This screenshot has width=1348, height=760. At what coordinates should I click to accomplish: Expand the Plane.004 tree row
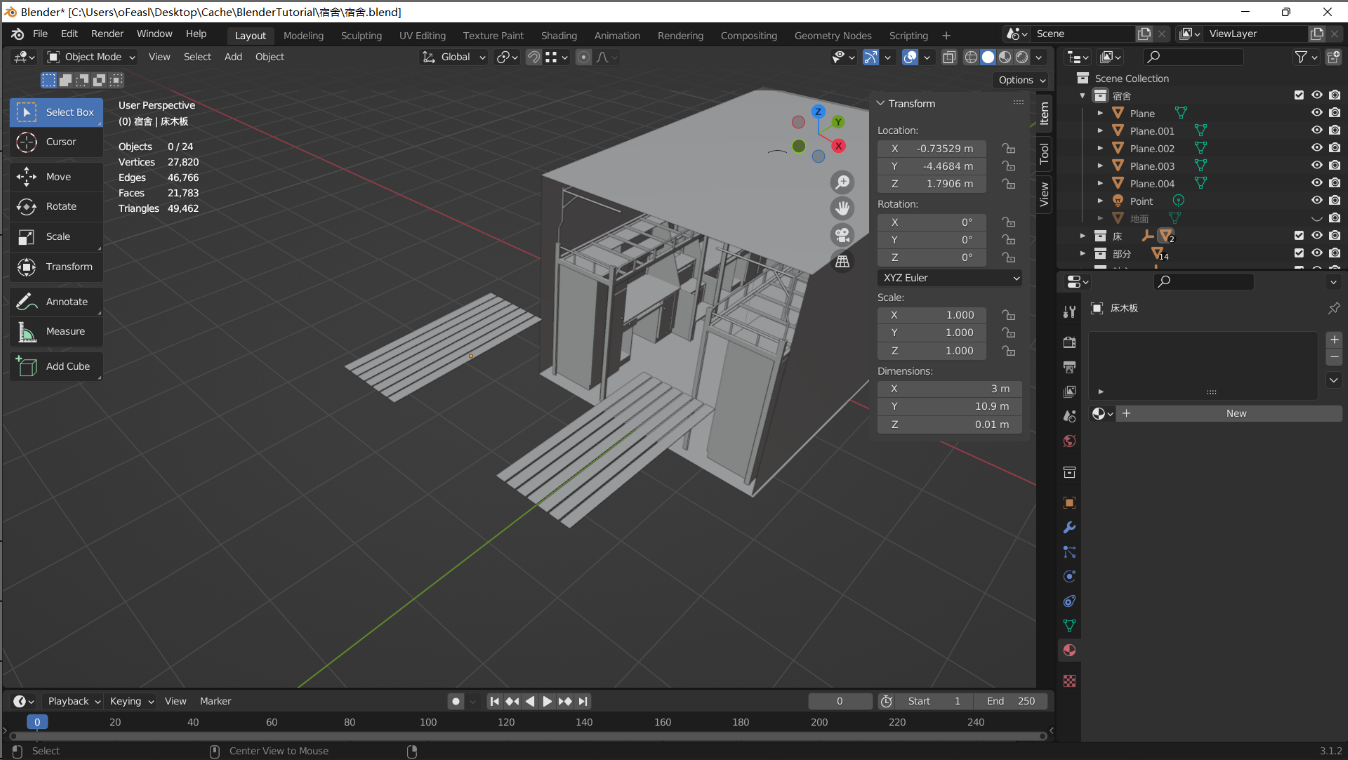1100,184
